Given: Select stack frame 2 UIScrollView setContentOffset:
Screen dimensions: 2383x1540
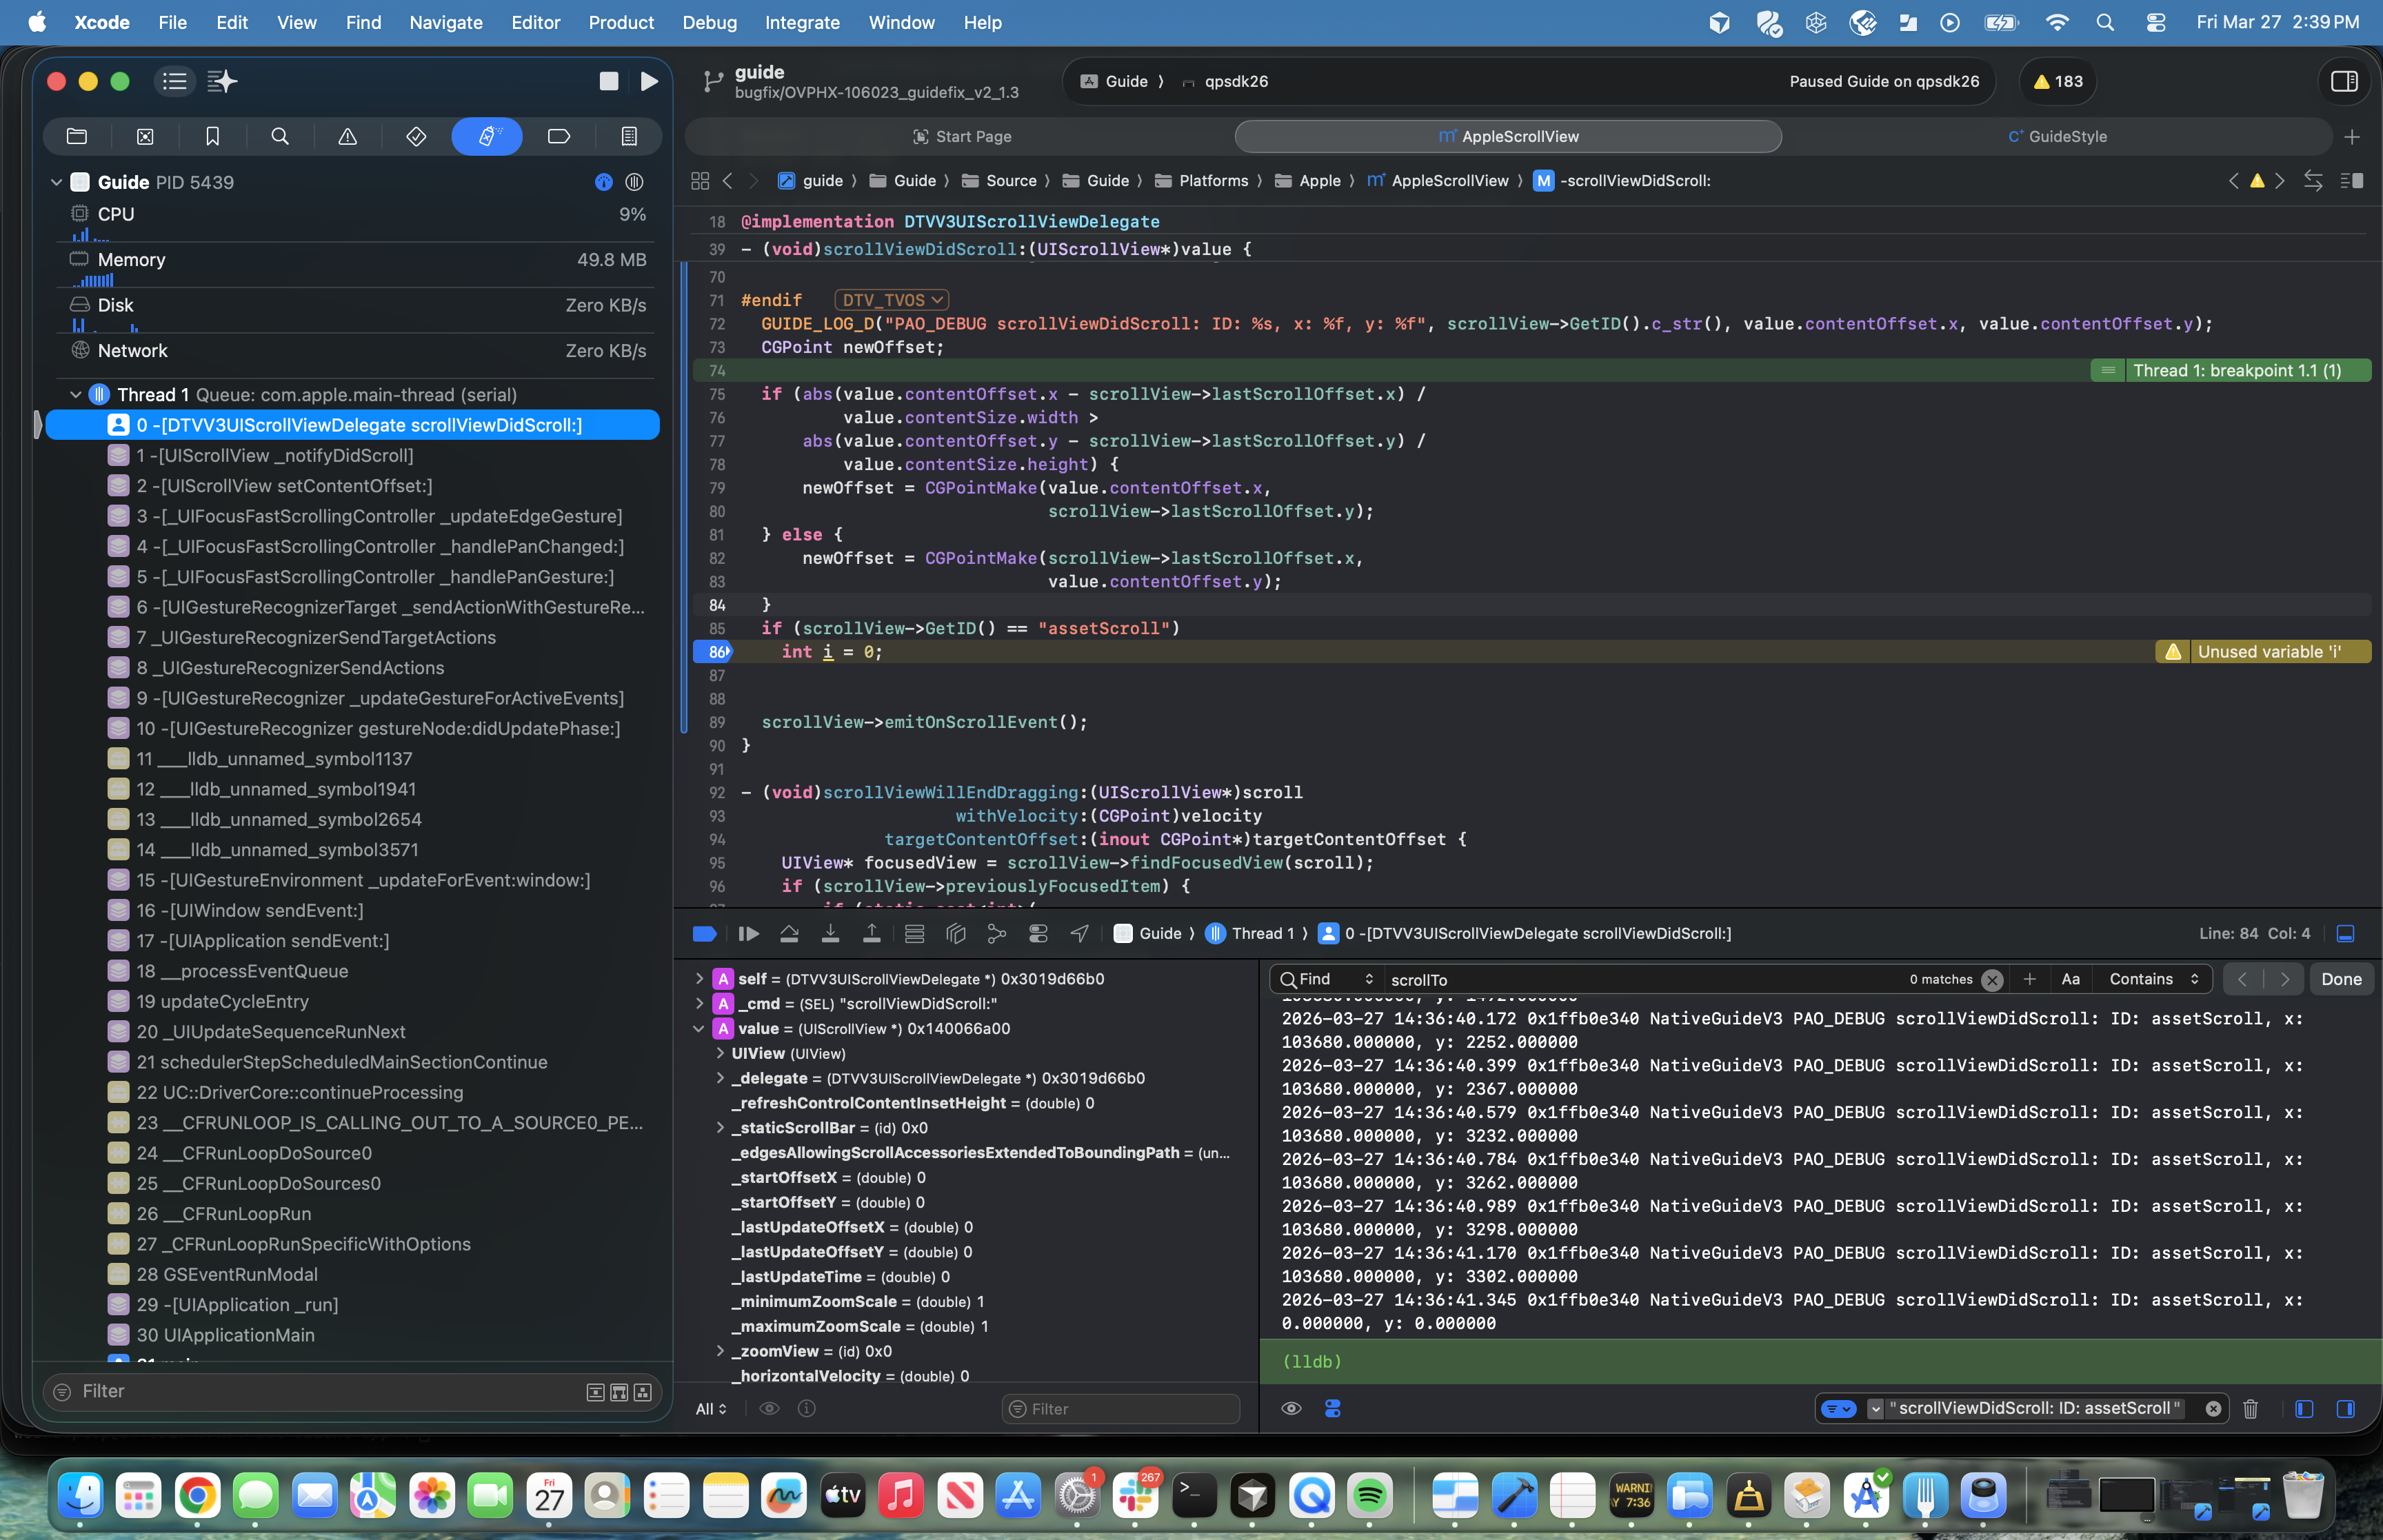Looking at the screenshot, I should pos(284,486).
